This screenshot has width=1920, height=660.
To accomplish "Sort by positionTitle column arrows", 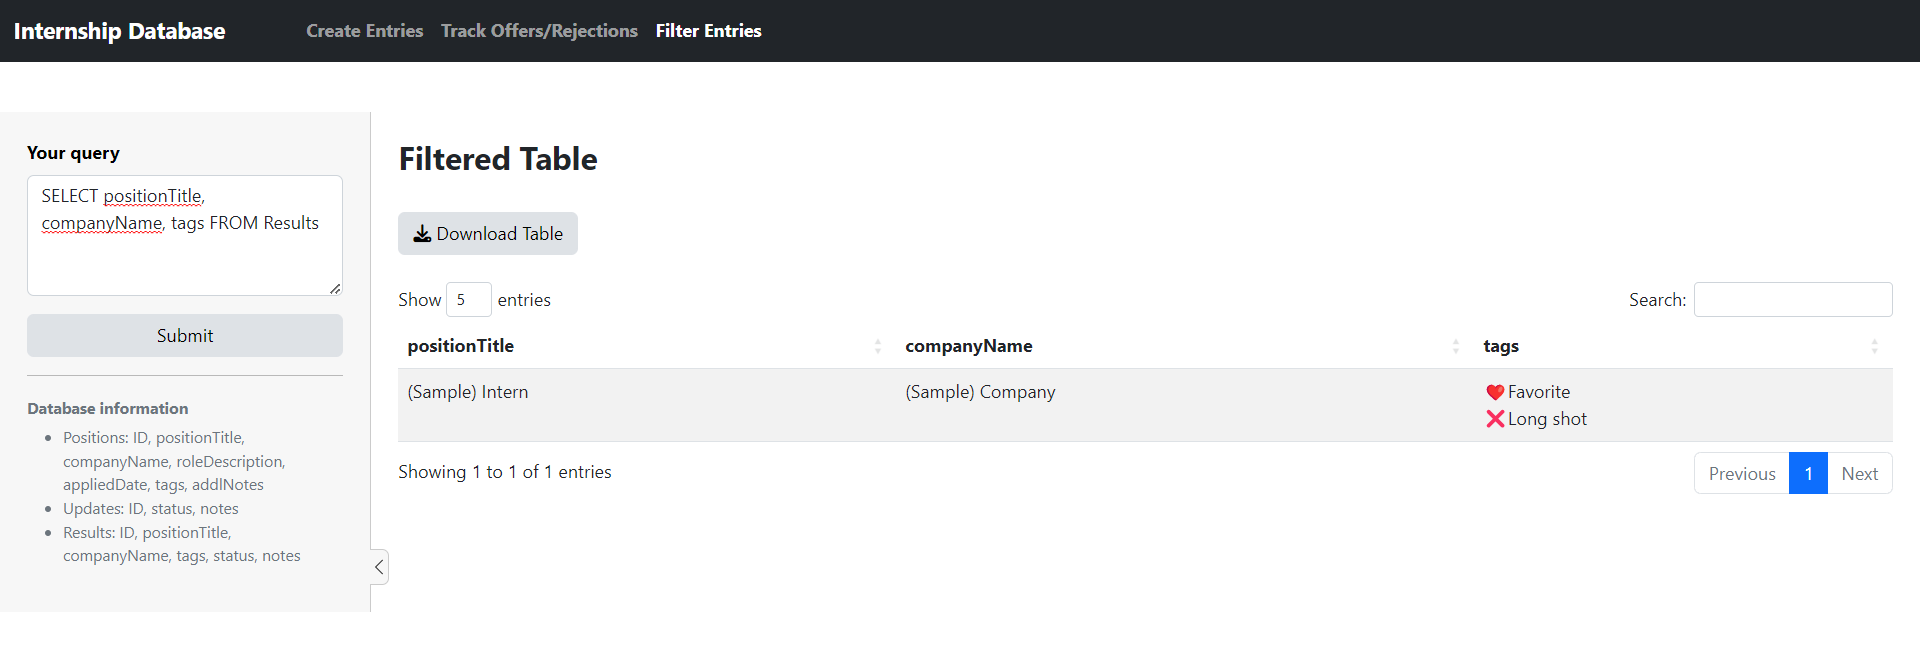I will point(877,346).
